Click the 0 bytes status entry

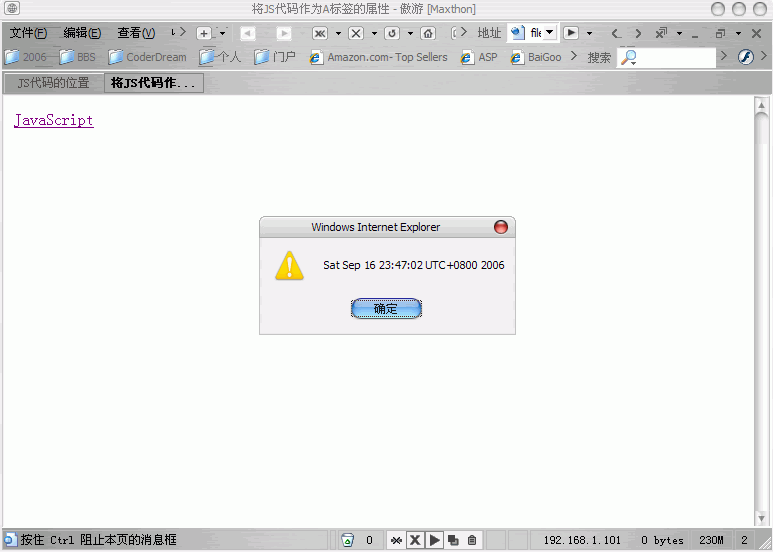(x=662, y=540)
